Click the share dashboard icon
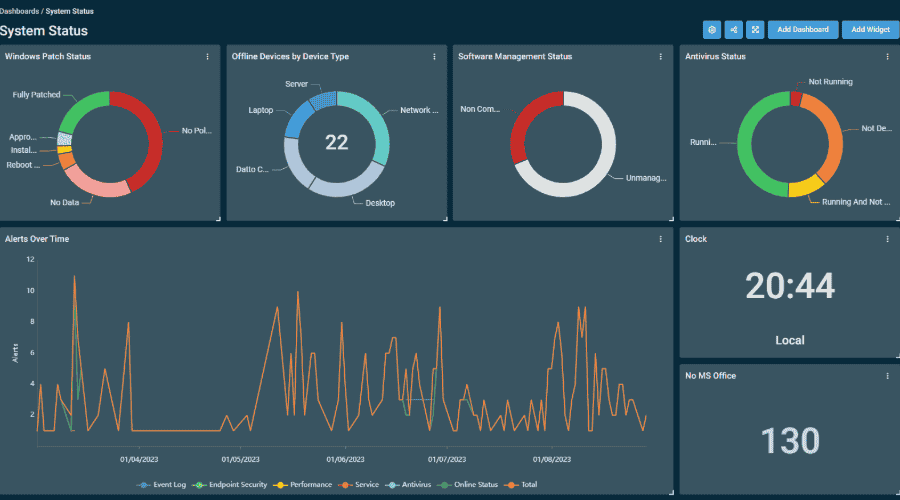Screen dimensions: 900x500 click(734, 30)
